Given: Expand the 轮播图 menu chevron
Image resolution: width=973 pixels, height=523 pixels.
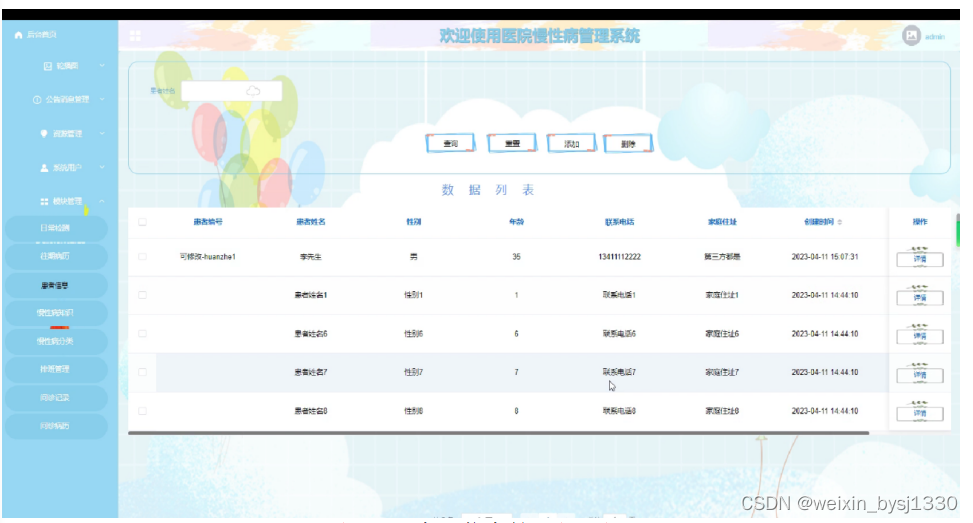Looking at the screenshot, I should click(102, 66).
